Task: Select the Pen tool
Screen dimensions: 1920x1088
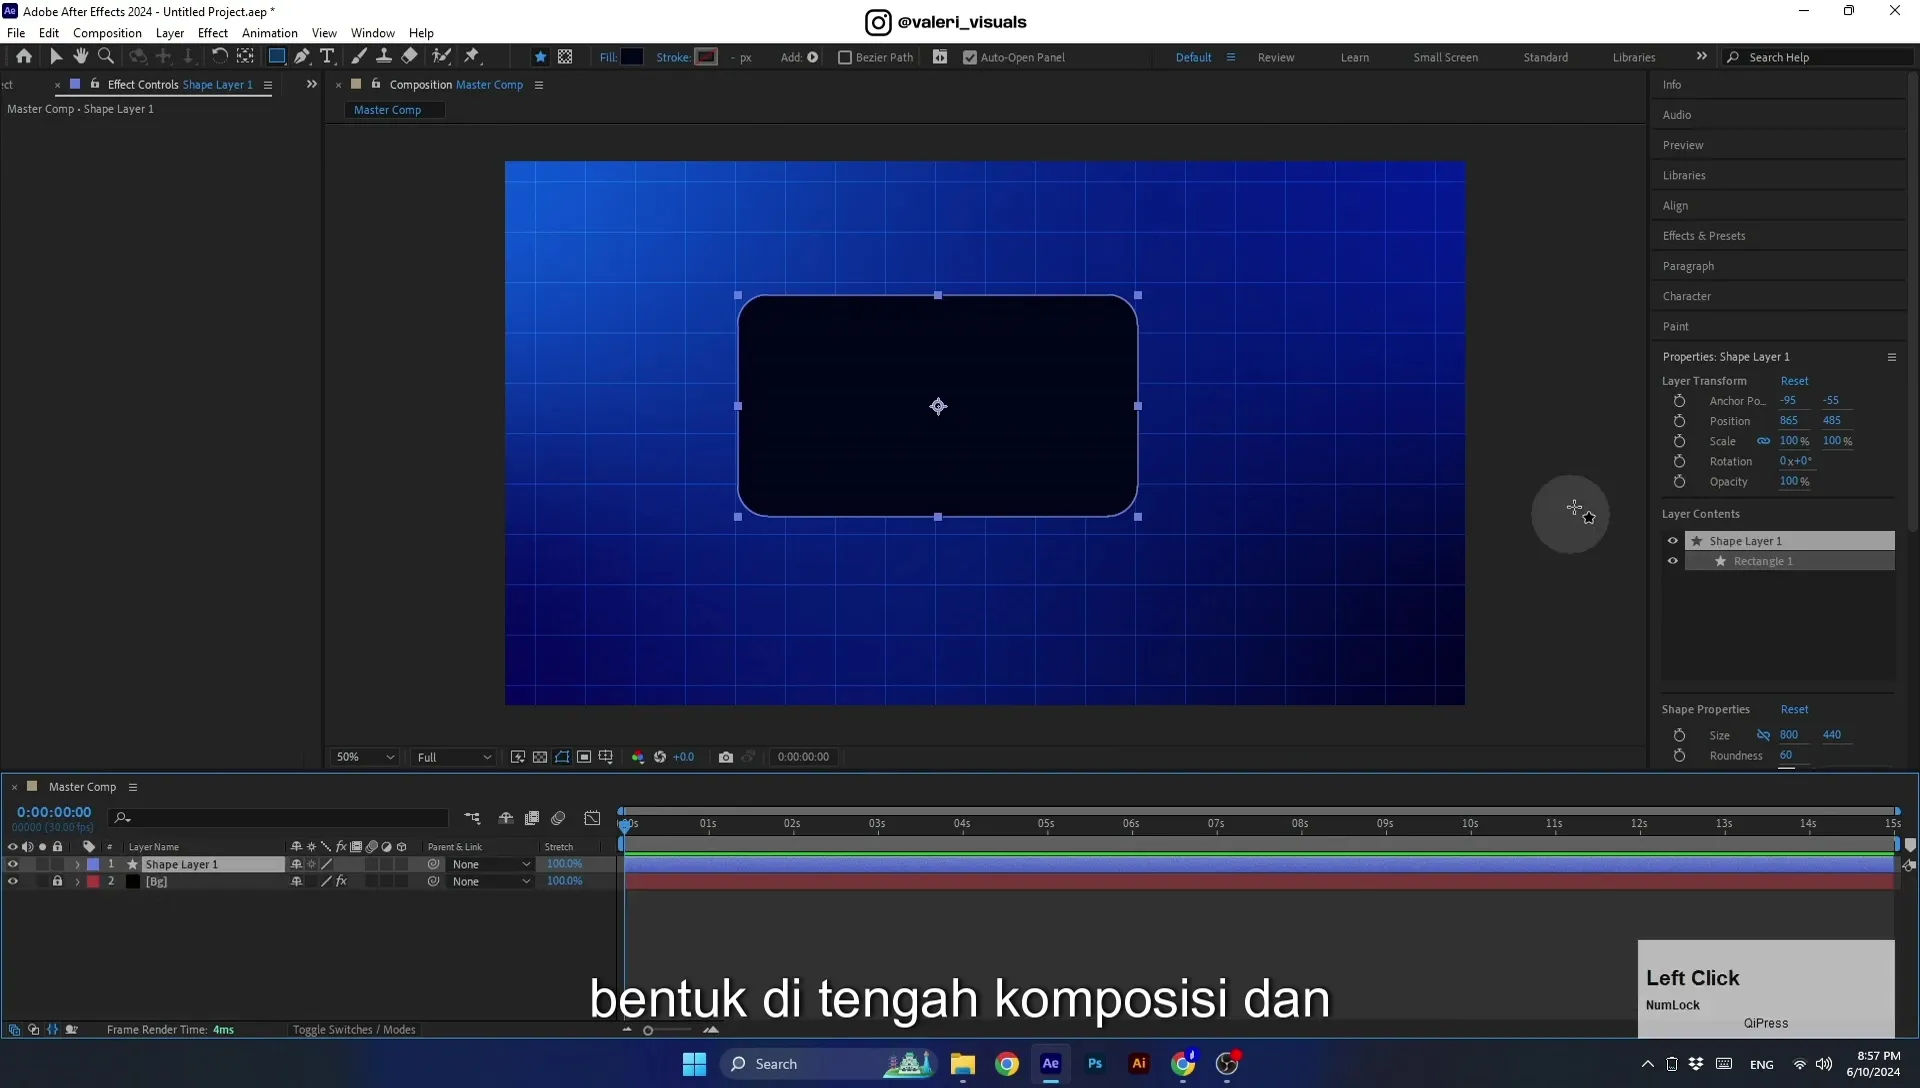Action: tap(302, 57)
